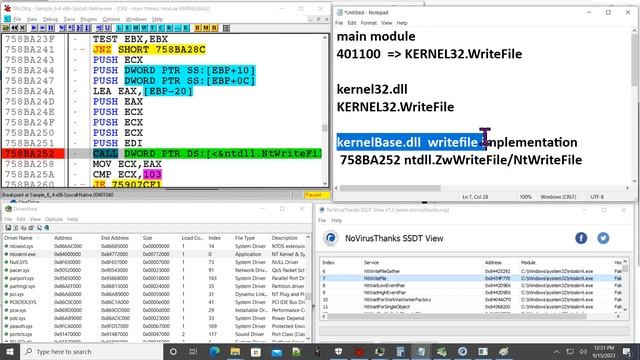
Task: Show Breakpoints yellow B button in OllyDbg
Action: click(197, 28)
